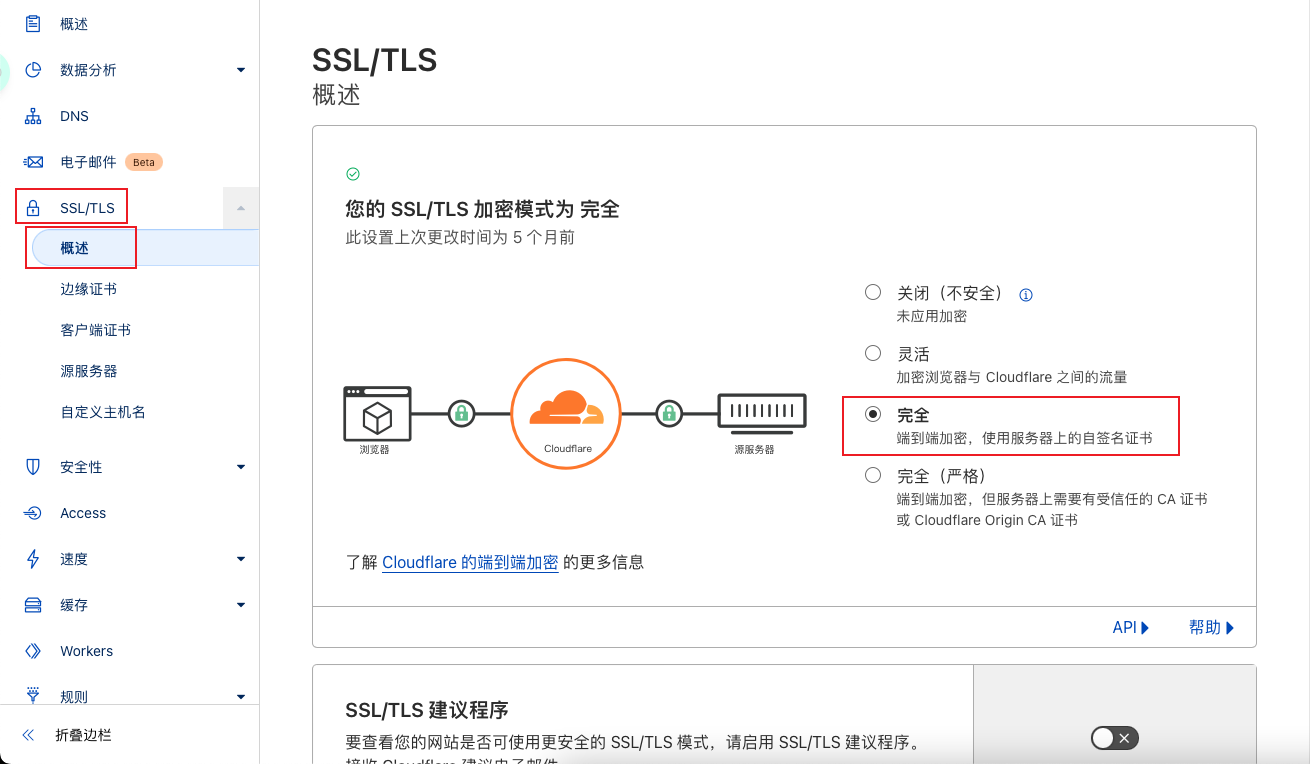Select the 灵活 encryption mode radio button

[x=873, y=353]
